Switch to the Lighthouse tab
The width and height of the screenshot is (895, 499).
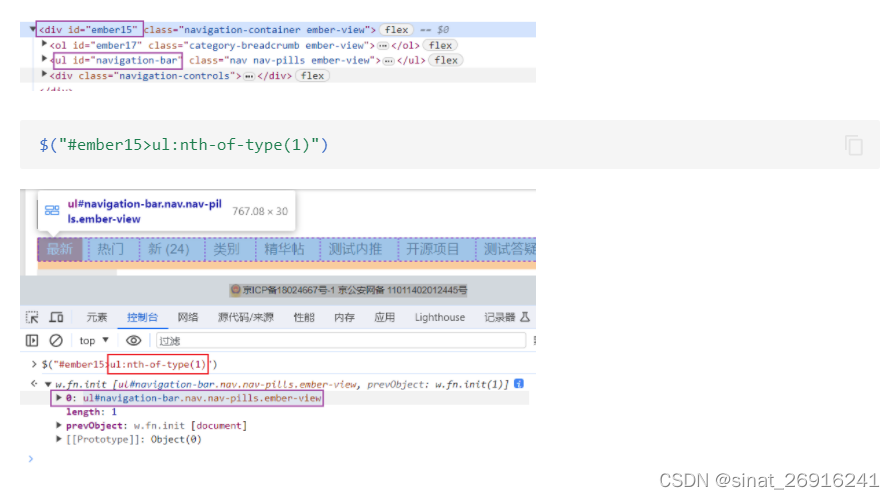(x=440, y=317)
